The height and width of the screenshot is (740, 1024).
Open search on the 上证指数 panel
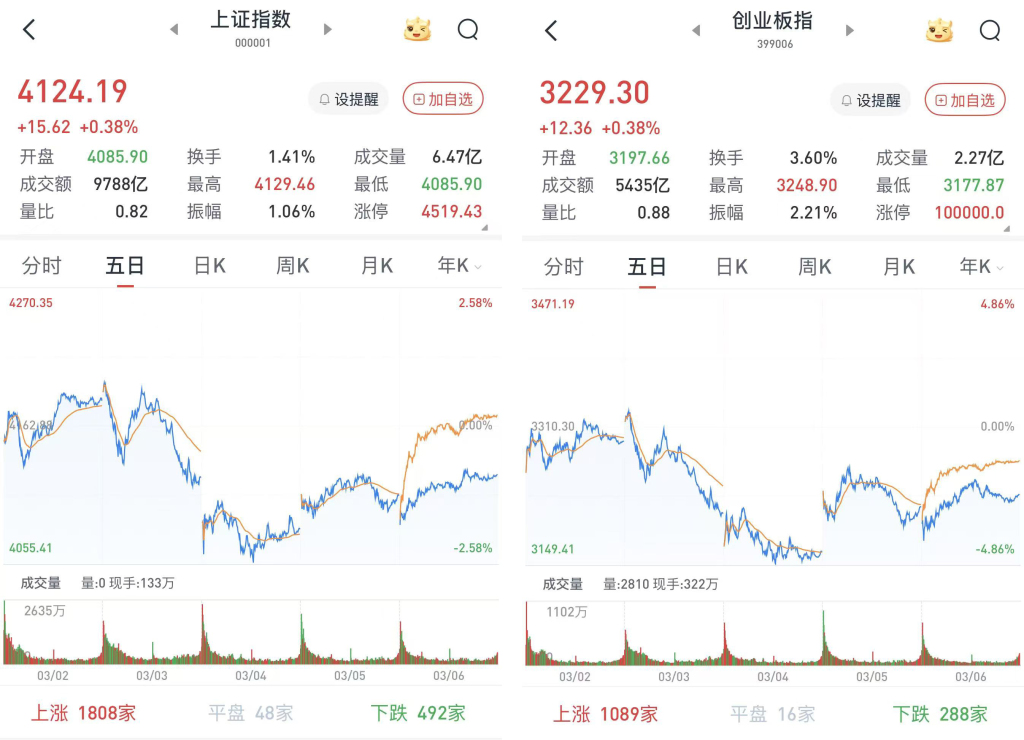pyautogui.click(x=468, y=30)
